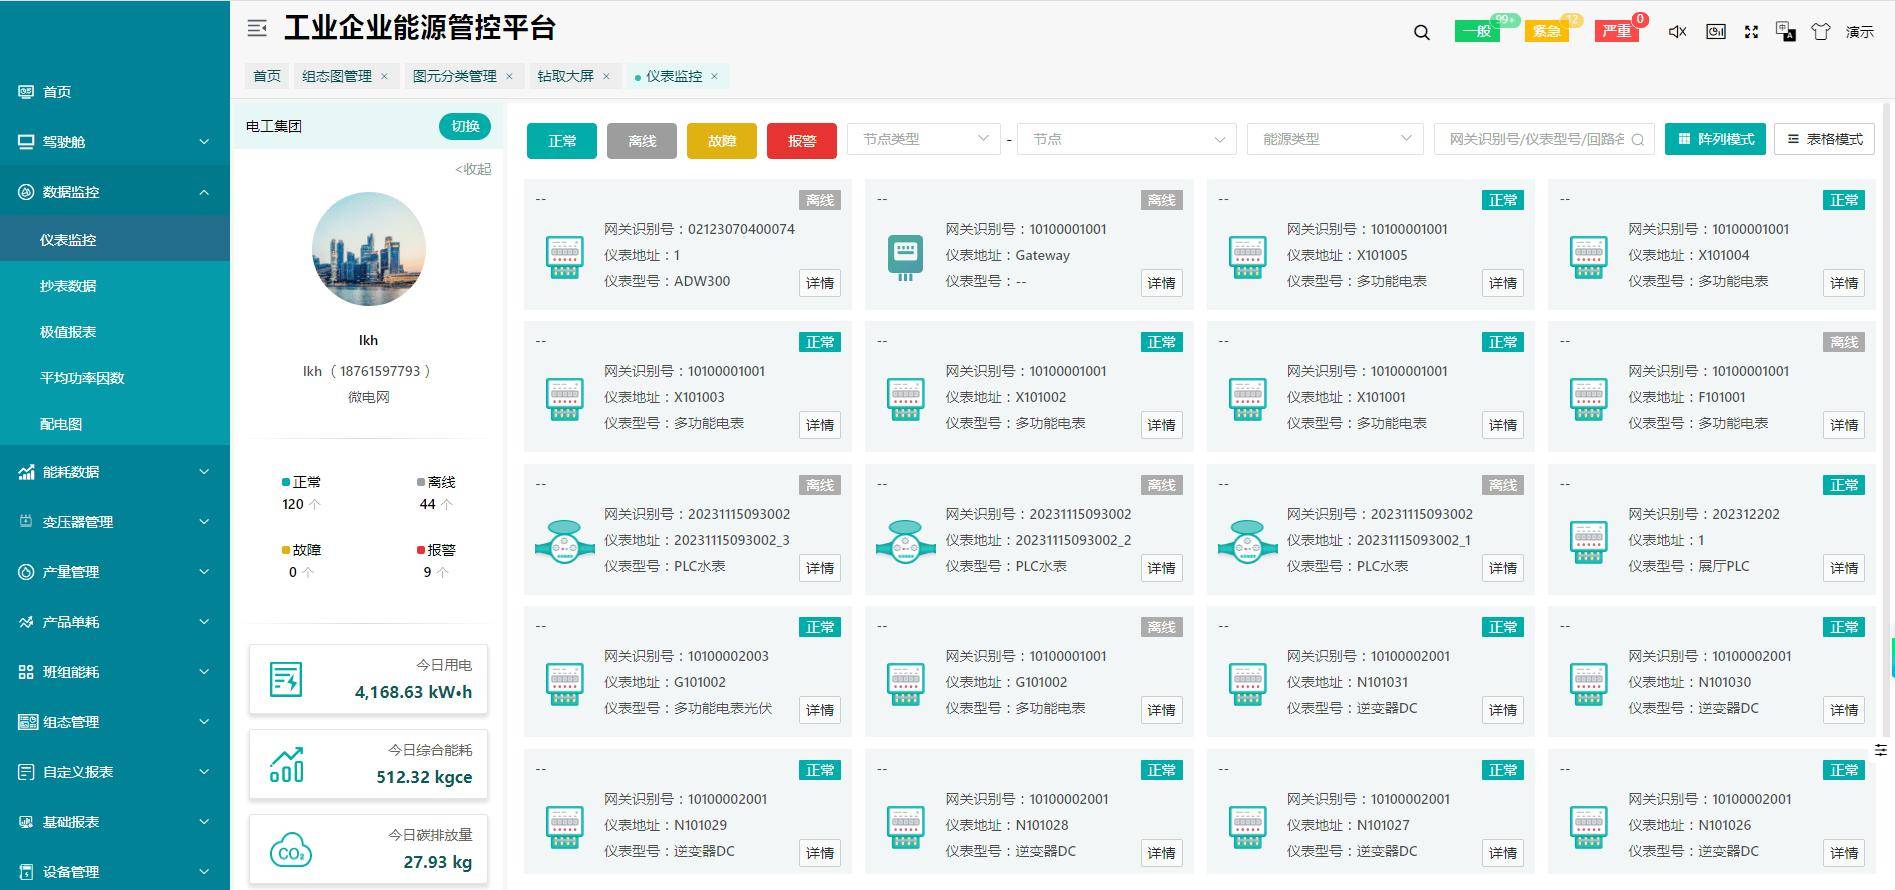
Task: Click the meter icon of the 展厅PLC card
Action: (x=1588, y=541)
